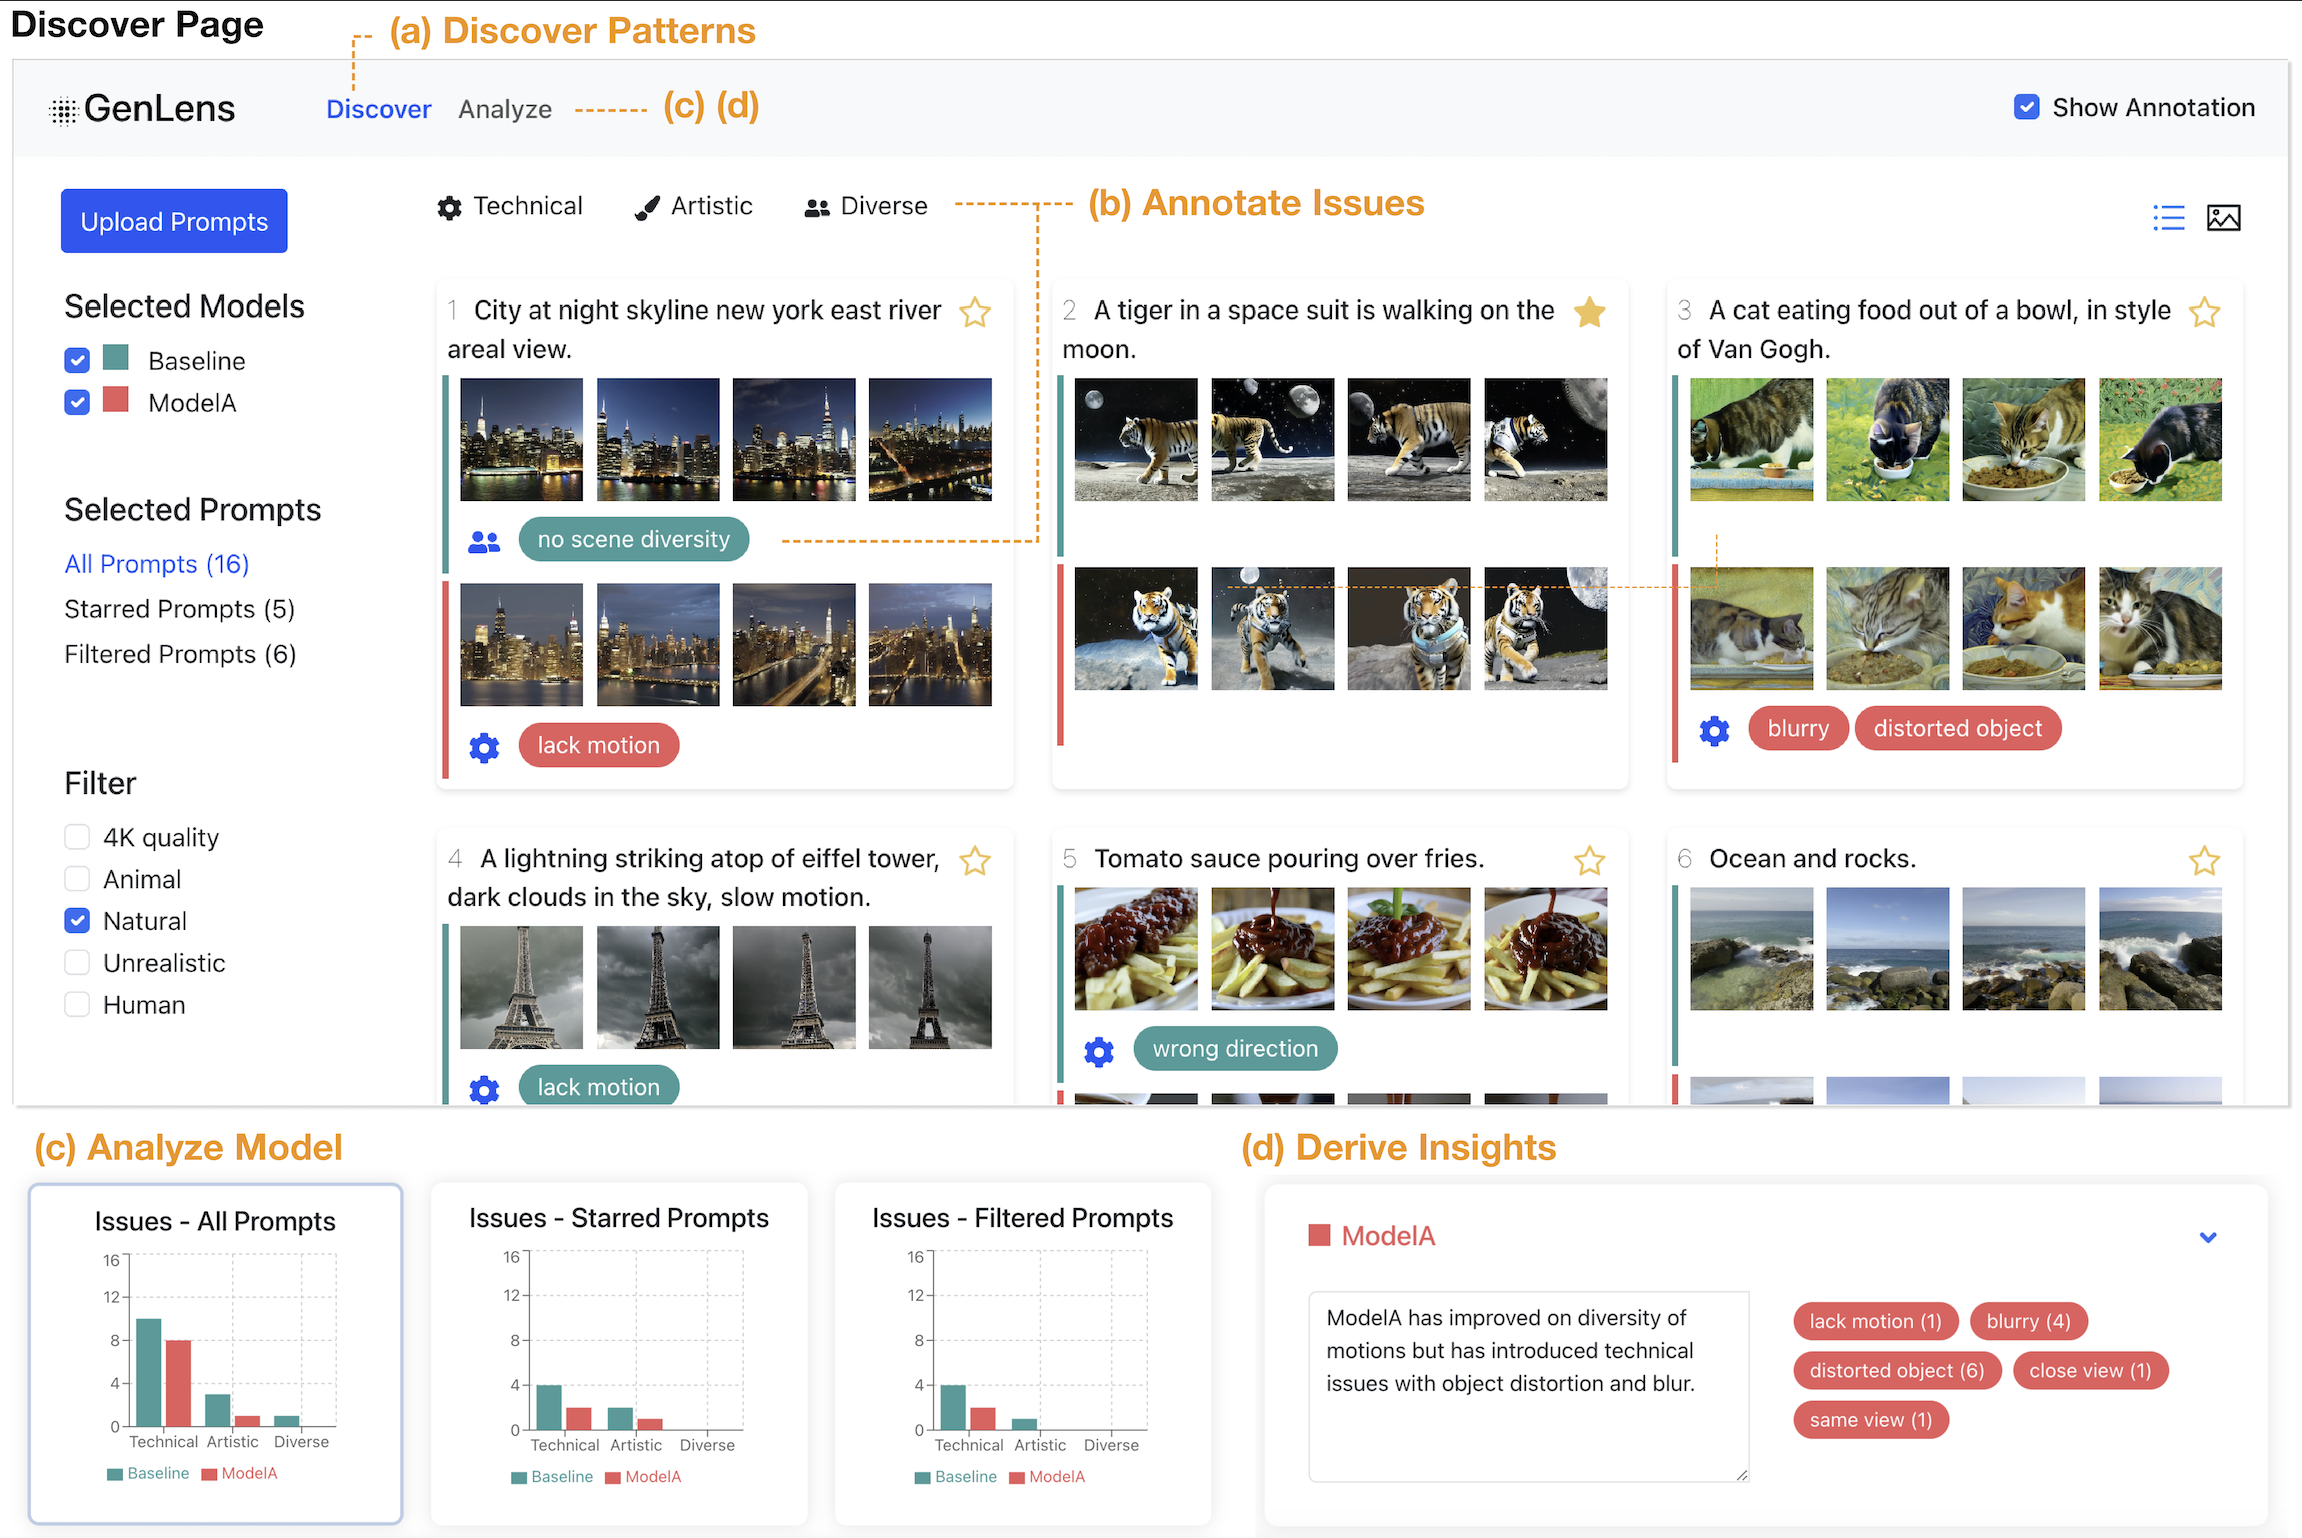Viewport: 2302px width, 1538px height.
Task: Open the Discover tab
Action: 378,109
